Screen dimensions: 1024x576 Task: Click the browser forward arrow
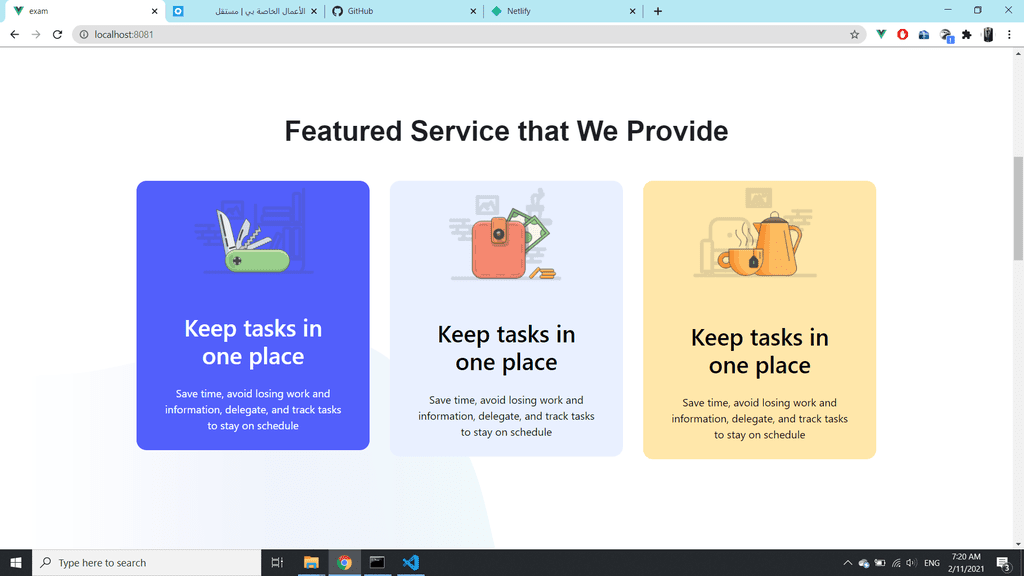(x=36, y=35)
